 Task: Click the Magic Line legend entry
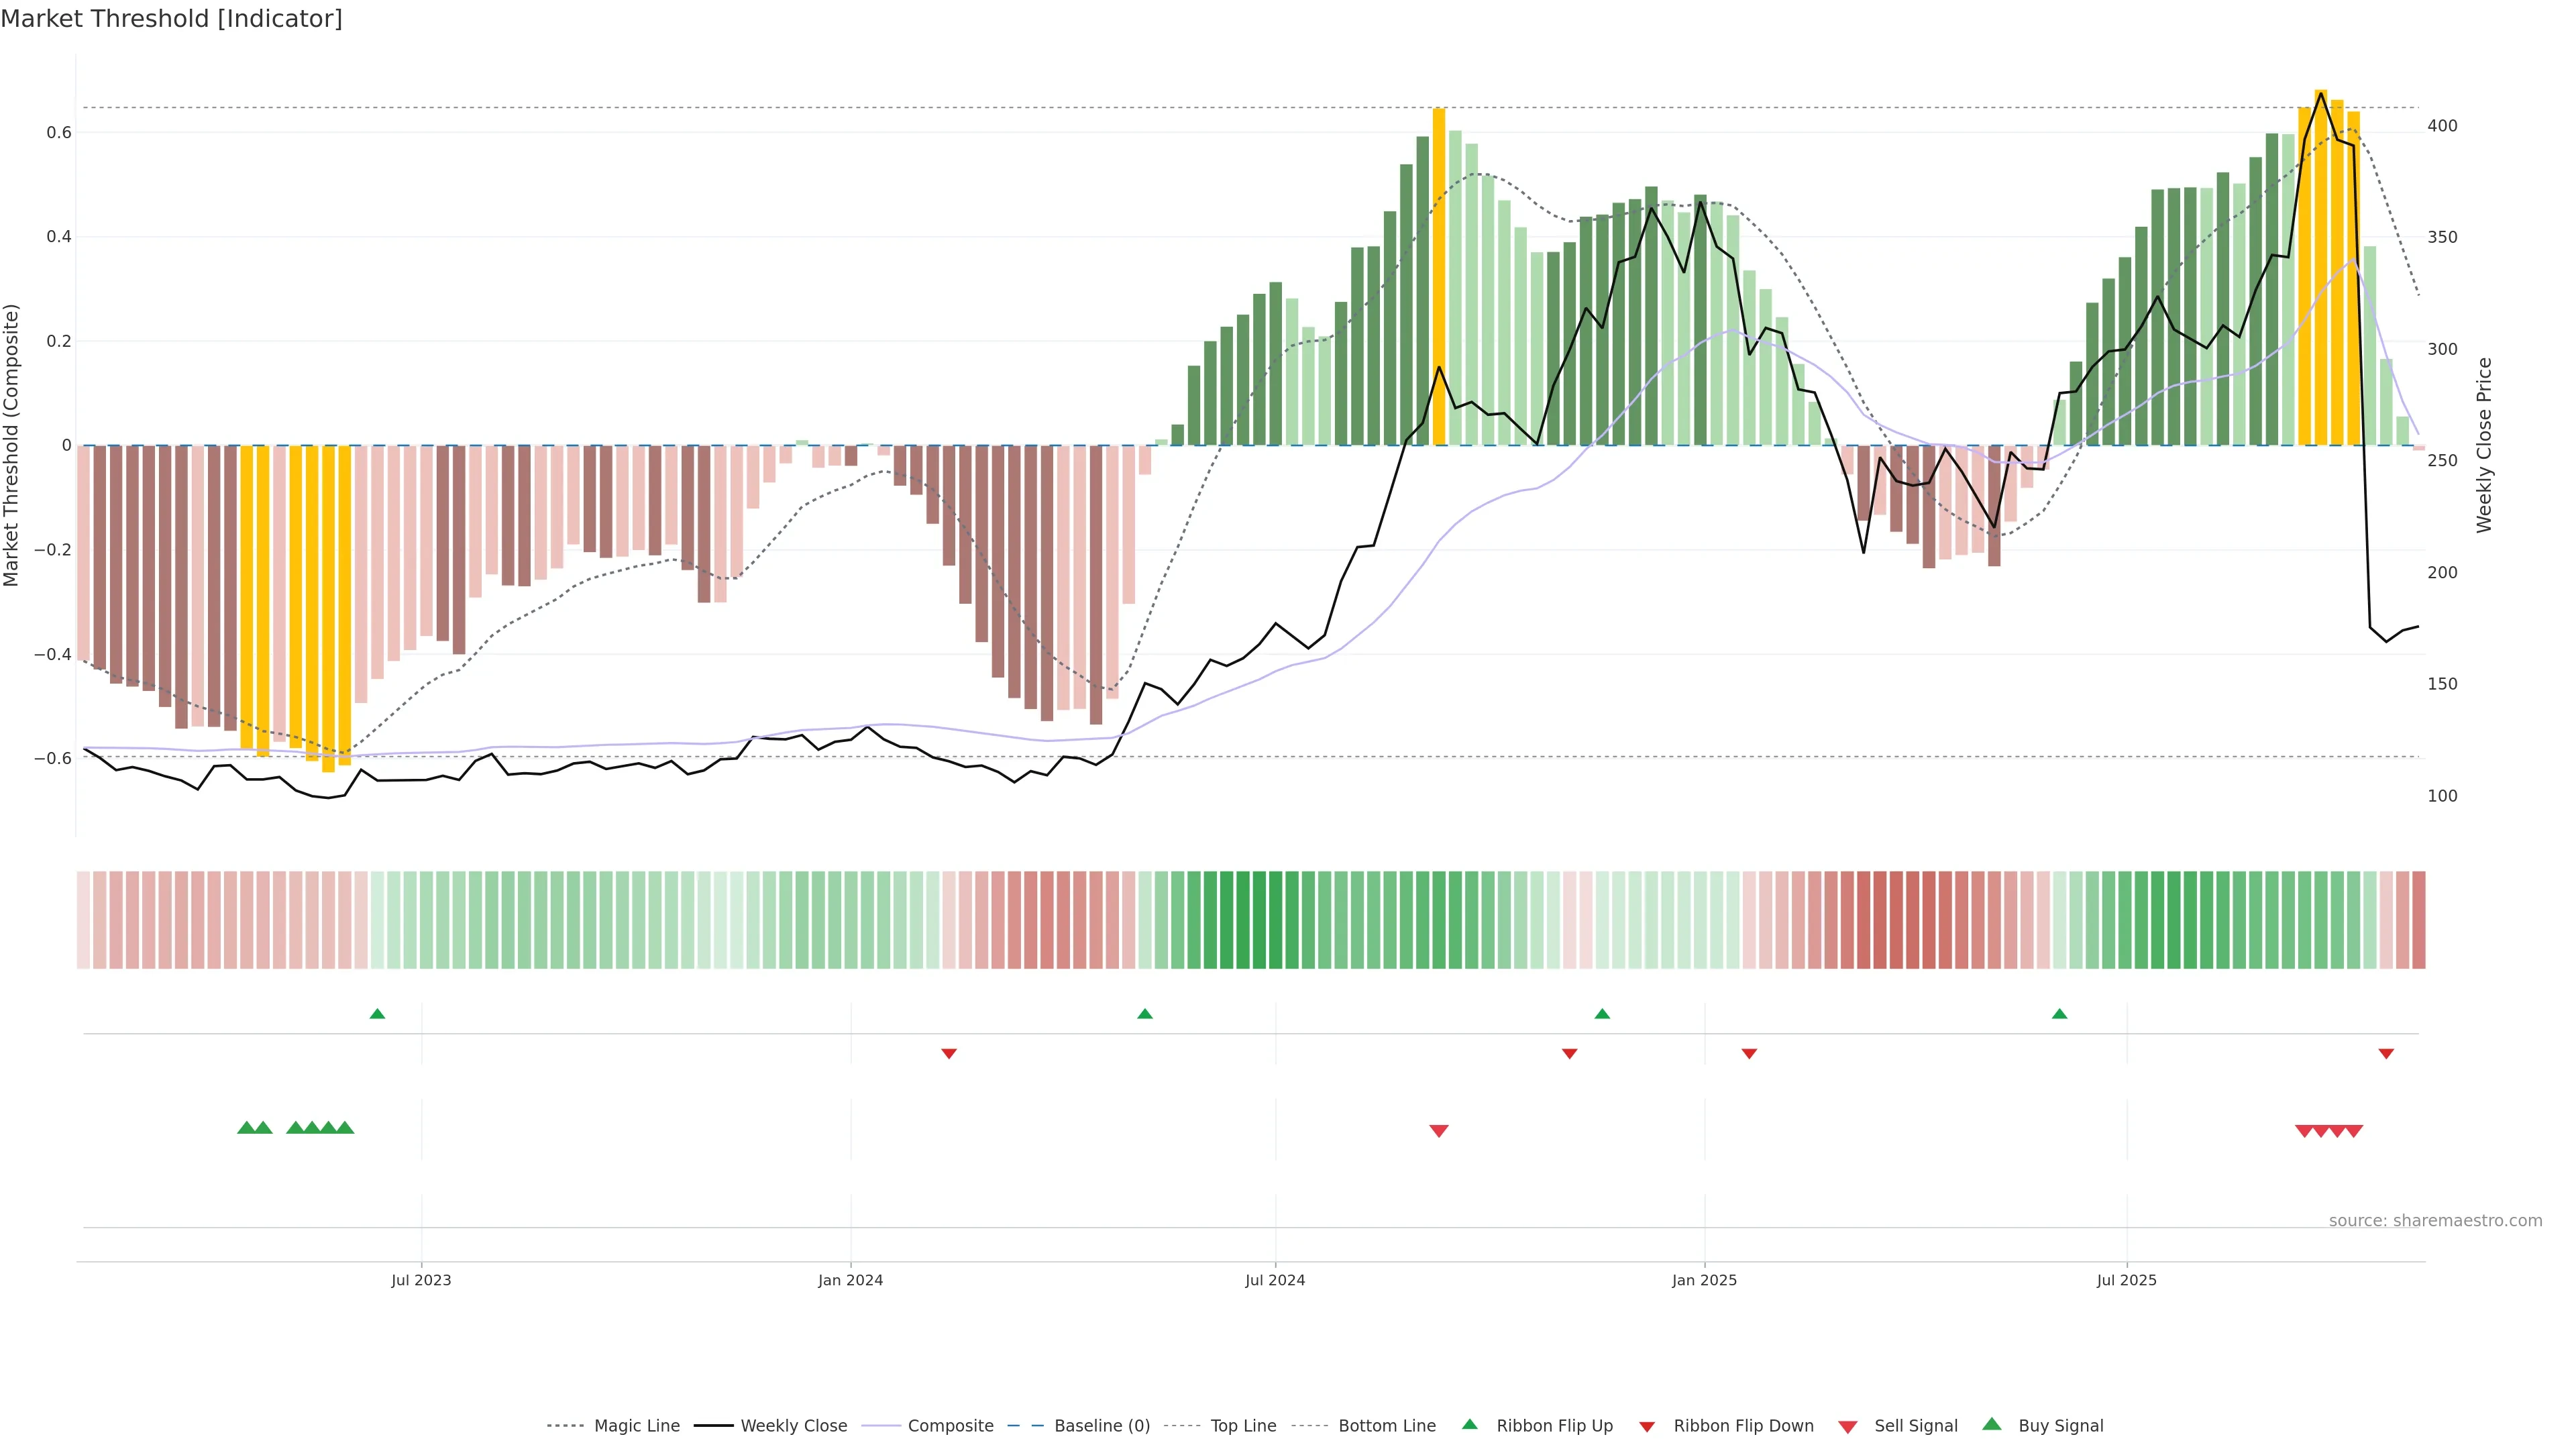[x=636, y=1426]
